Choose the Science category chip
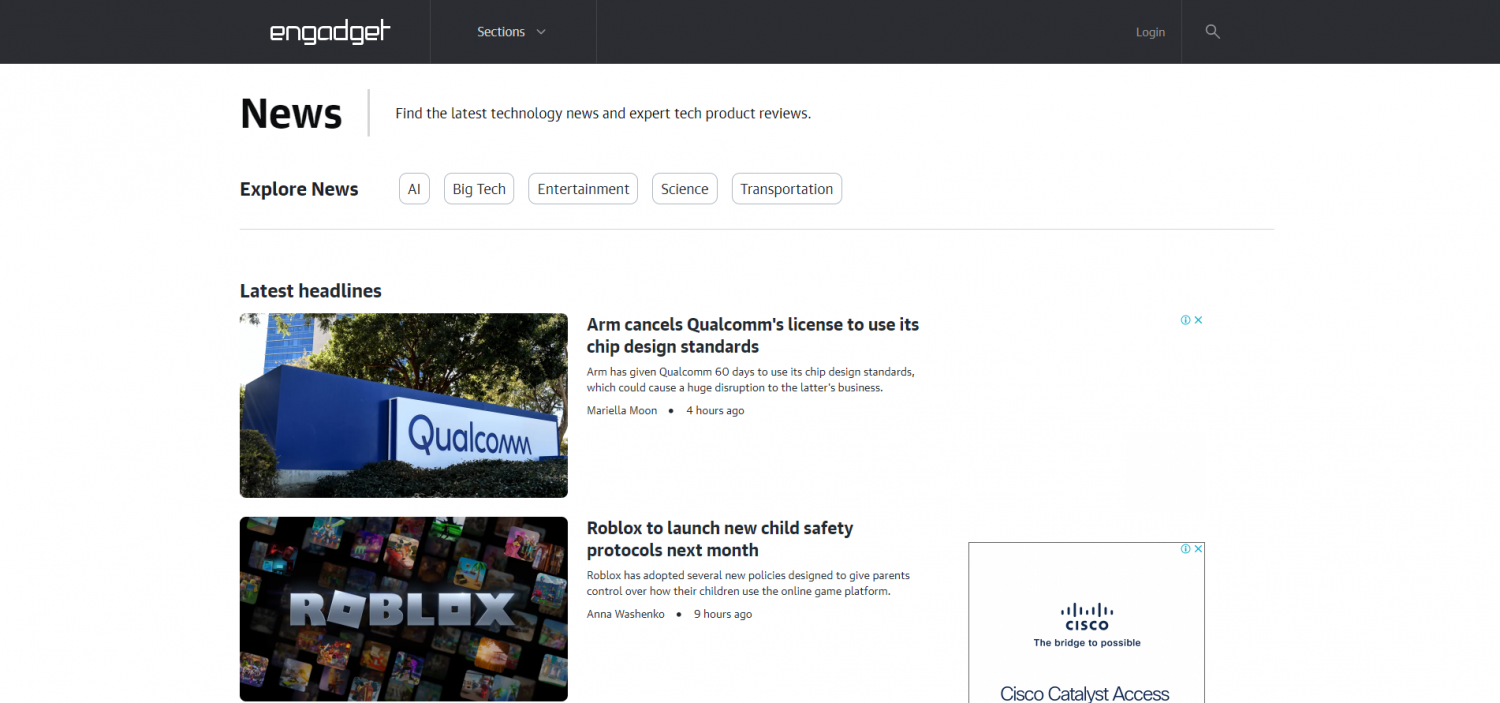1500x703 pixels. click(x=684, y=189)
